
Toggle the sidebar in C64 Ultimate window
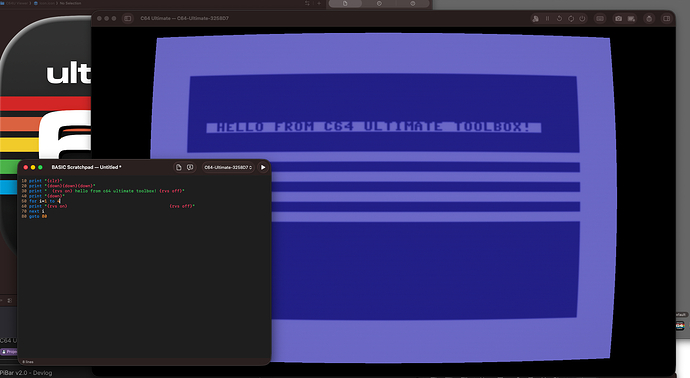[x=128, y=18]
